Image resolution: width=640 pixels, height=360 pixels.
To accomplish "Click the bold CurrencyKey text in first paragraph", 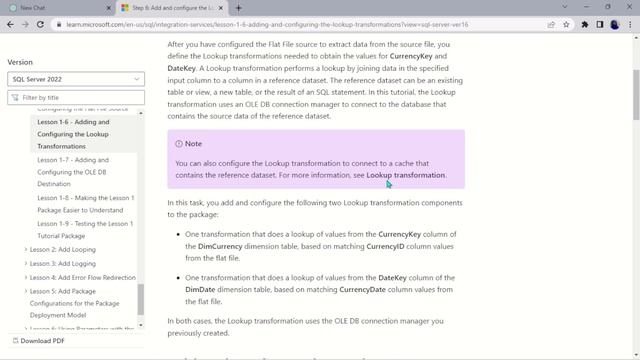I will pyautogui.click(x=411, y=56).
